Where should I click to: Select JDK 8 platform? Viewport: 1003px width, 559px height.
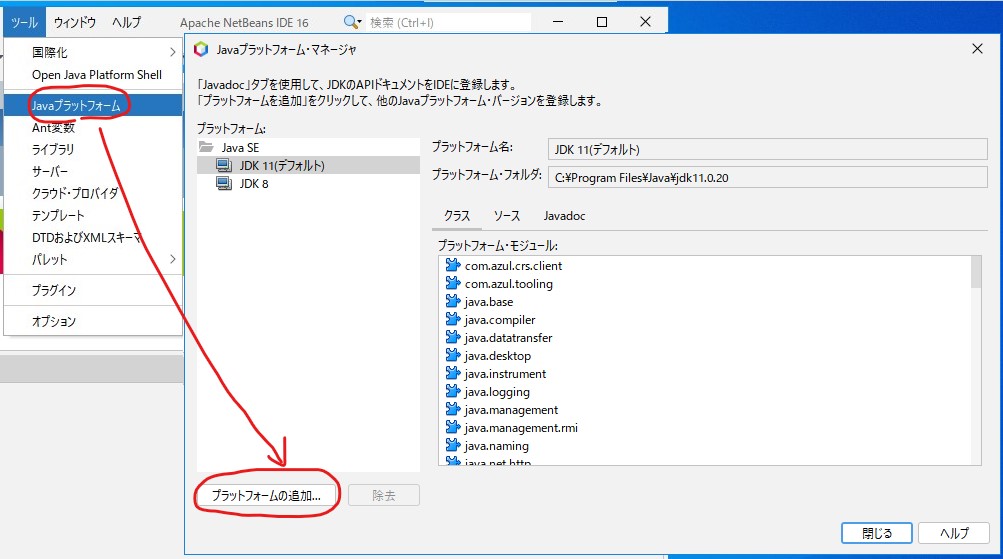click(253, 184)
